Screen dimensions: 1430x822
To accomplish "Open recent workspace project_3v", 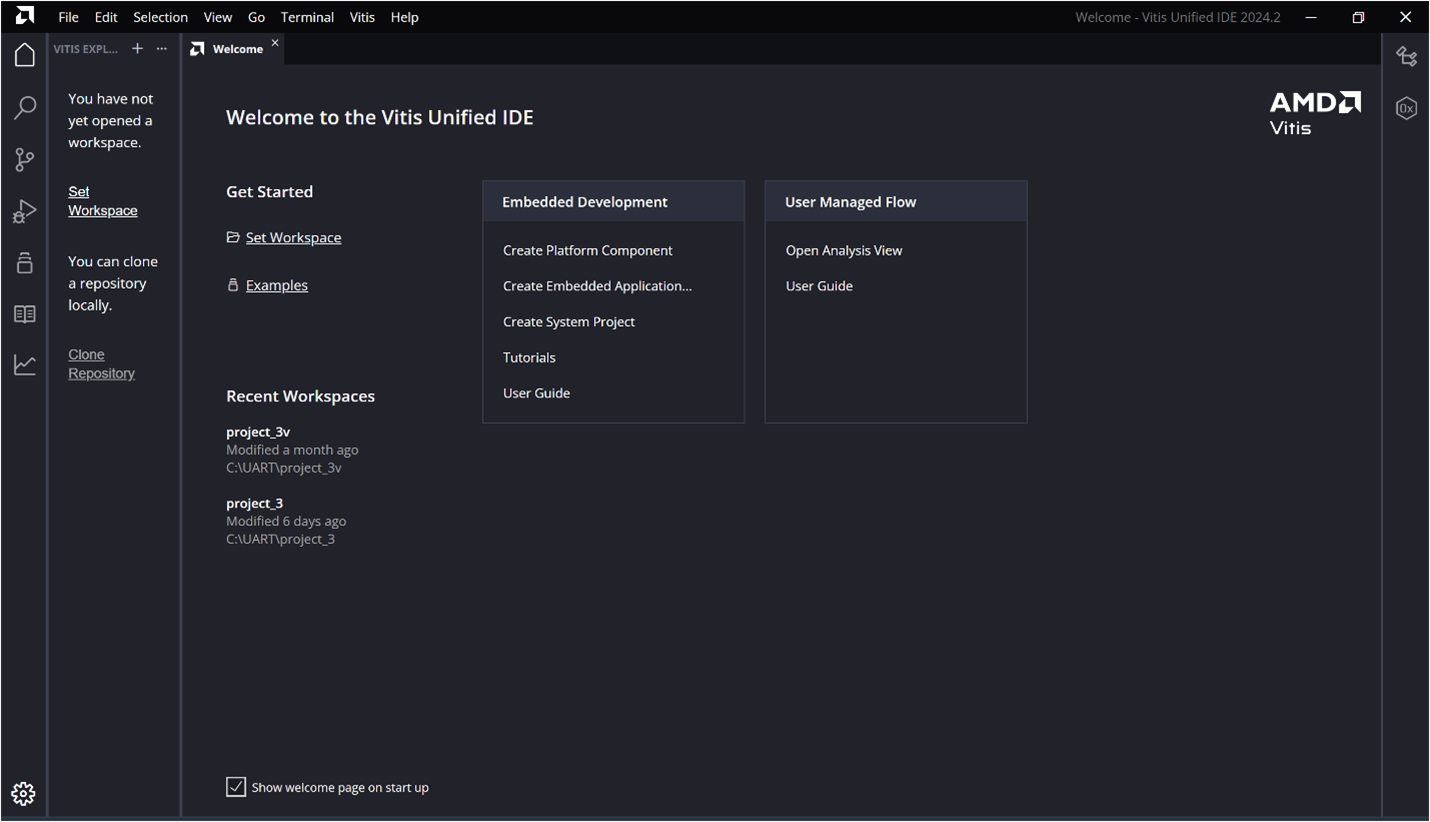I will pos(258,431).
